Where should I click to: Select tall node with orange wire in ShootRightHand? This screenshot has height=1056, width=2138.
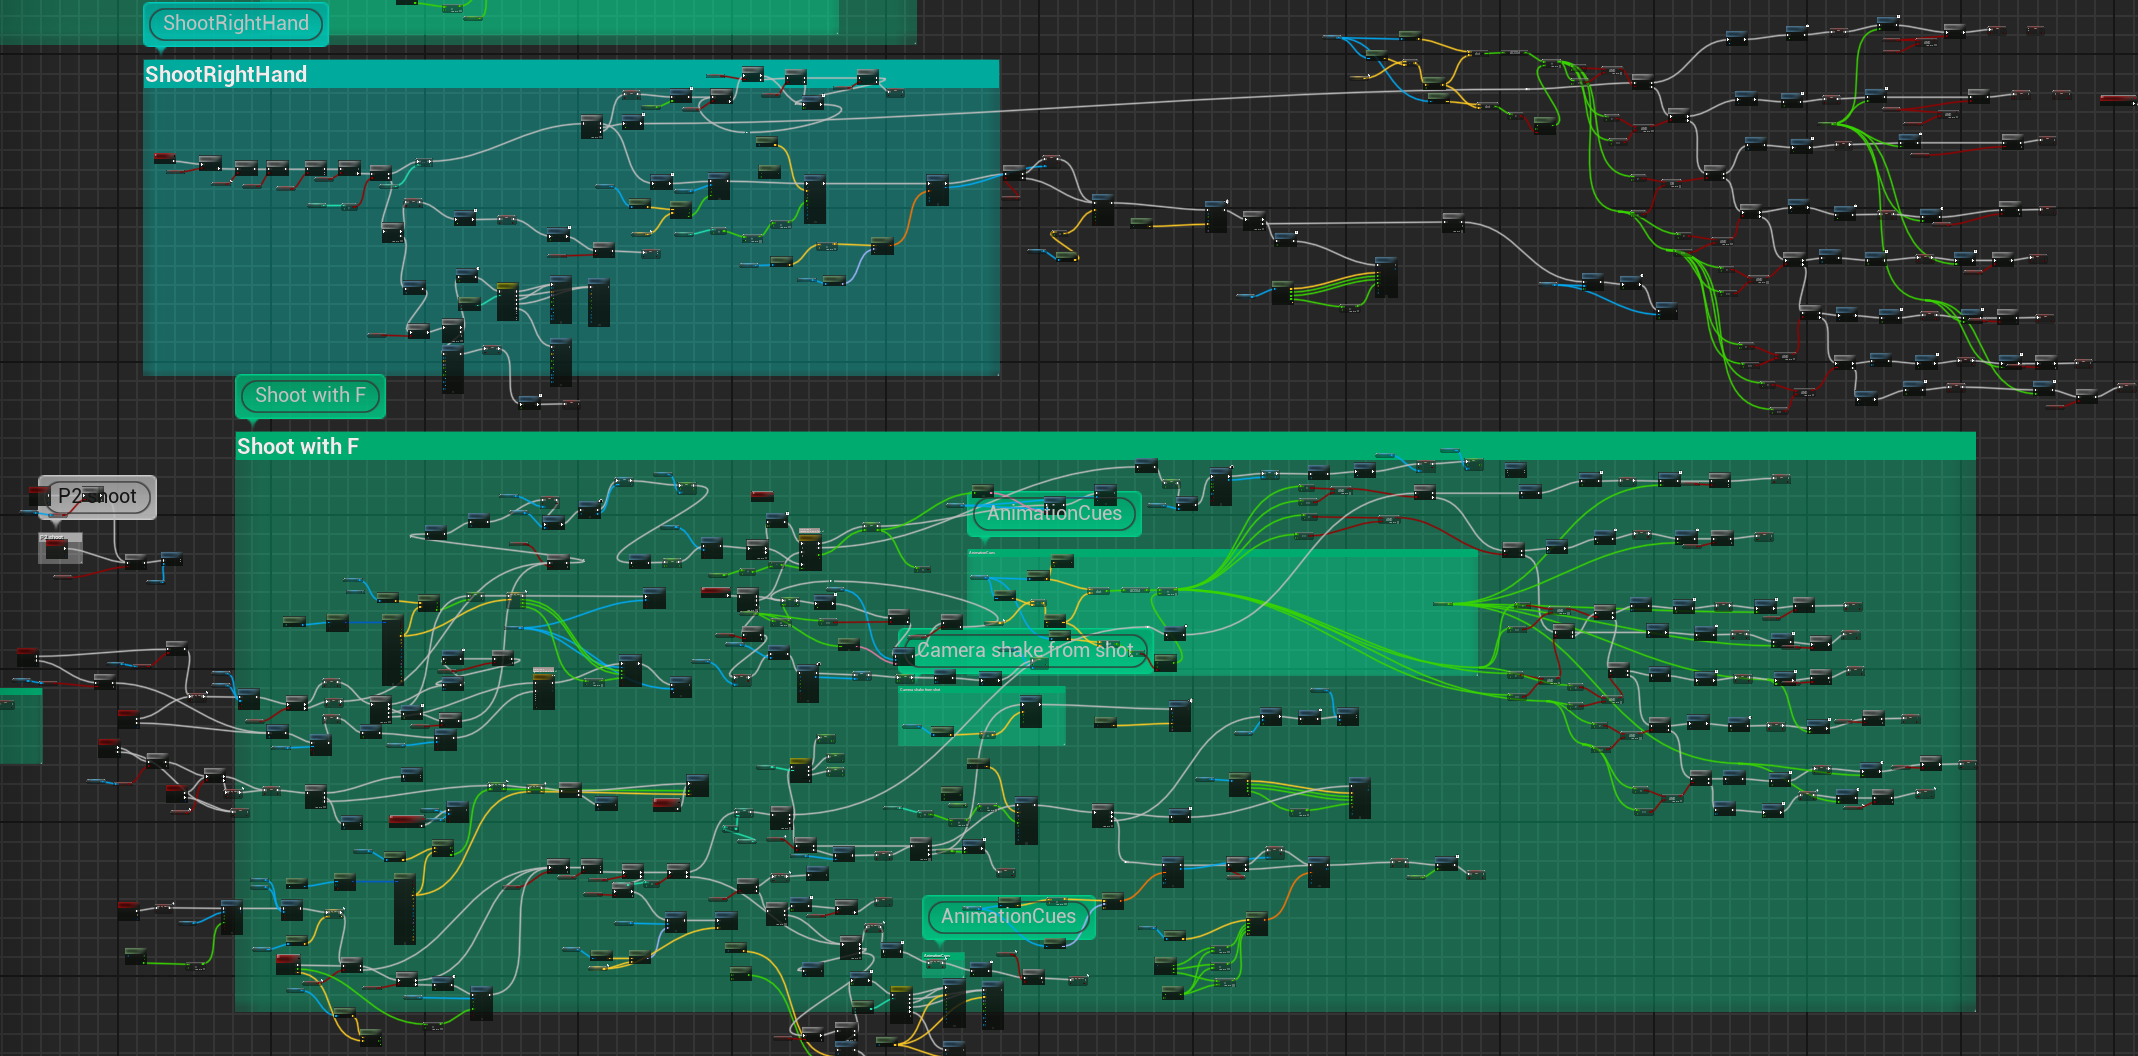936,190
